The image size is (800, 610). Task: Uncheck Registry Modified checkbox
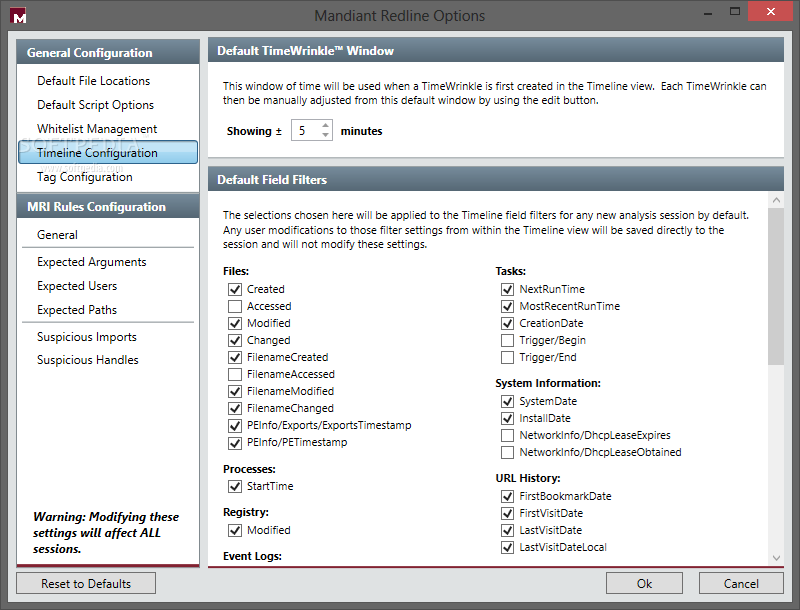coord(235,530)
